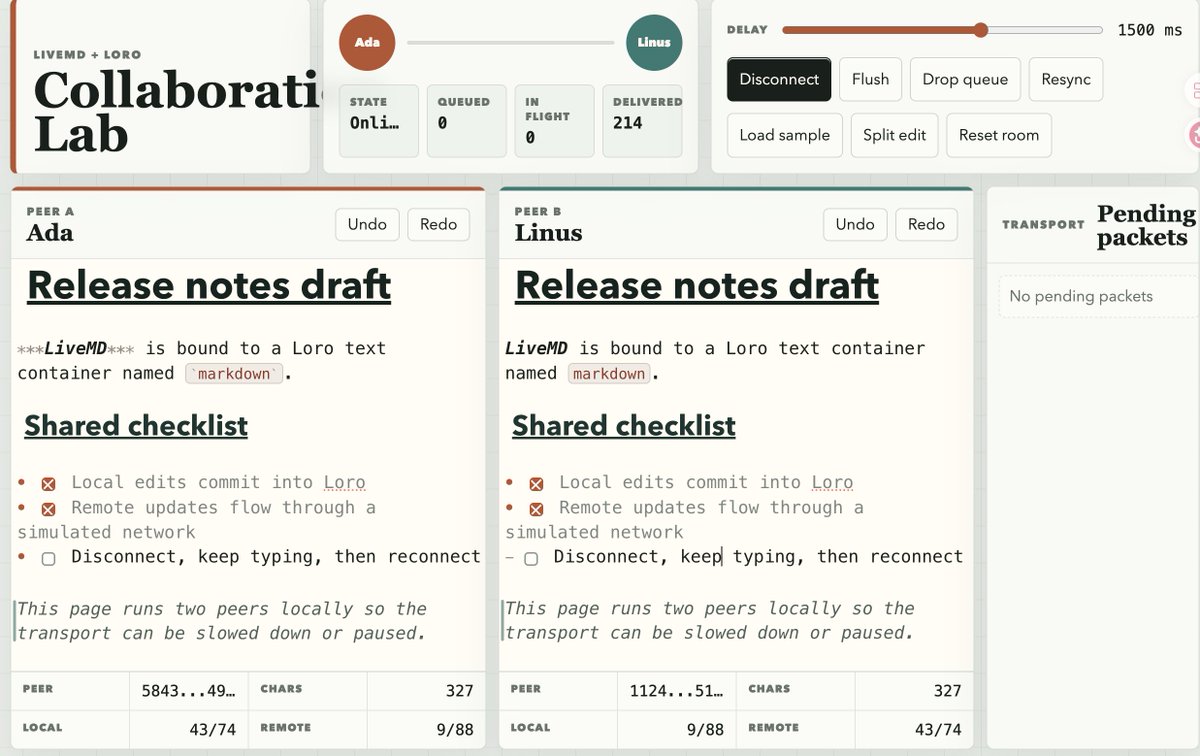Redo in Linus's peer panel
The width and height of the screenshot is (1200, 756).
pyautogui.click(x=926, y=224)
